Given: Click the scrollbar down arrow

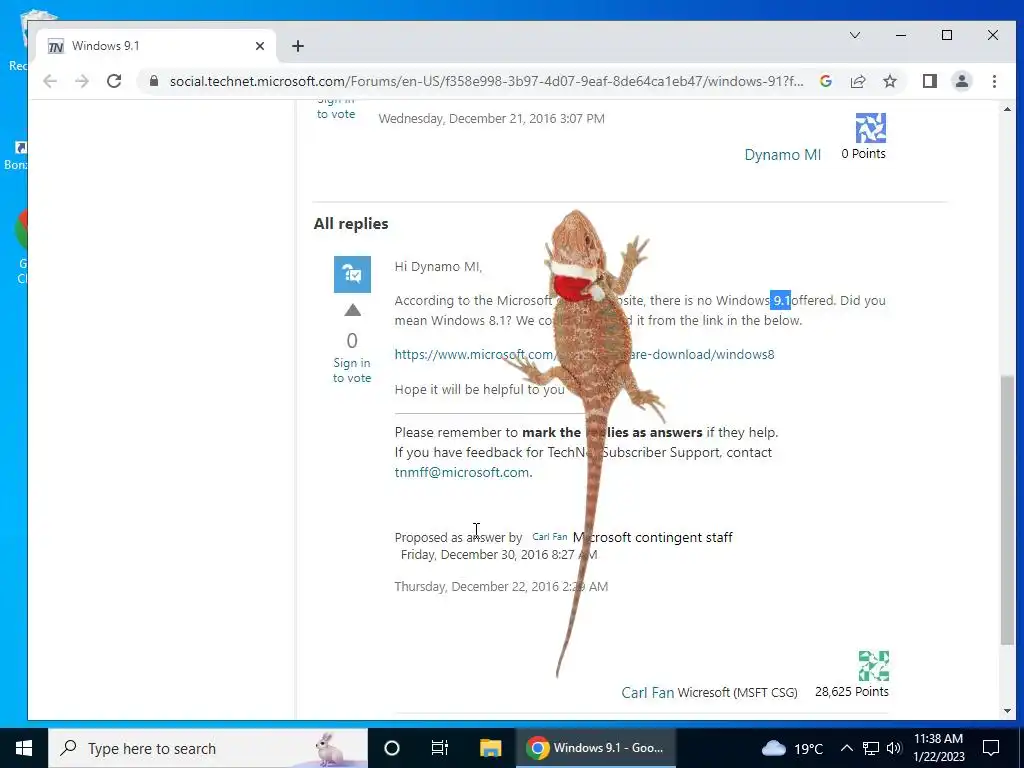Looking at the screenshot, I should [1007, 711].
